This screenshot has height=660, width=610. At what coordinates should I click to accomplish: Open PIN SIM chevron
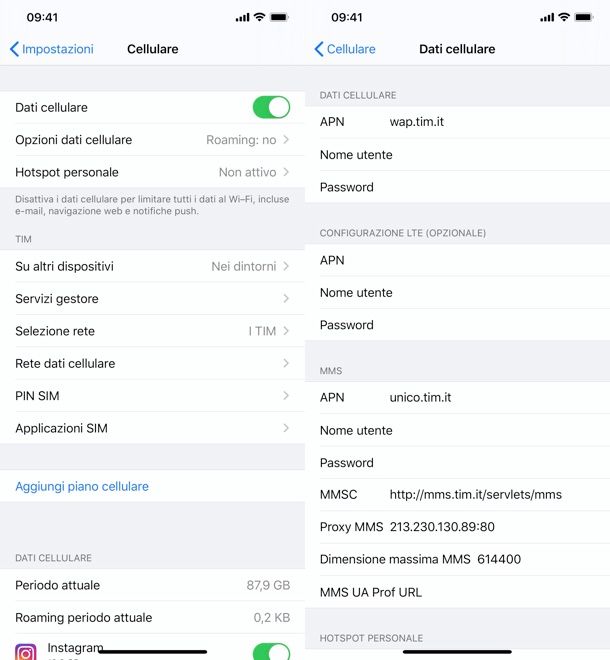pos(286,396)
